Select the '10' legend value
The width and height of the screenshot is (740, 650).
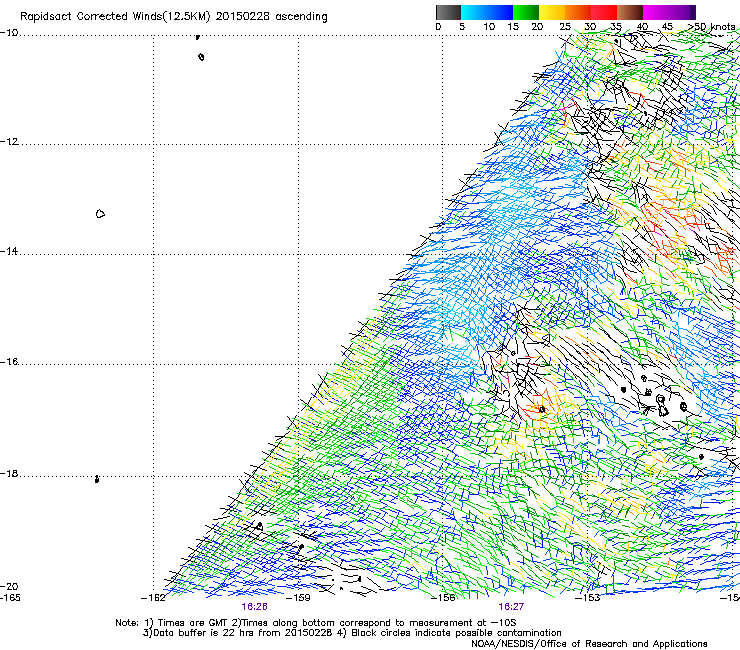489,27
